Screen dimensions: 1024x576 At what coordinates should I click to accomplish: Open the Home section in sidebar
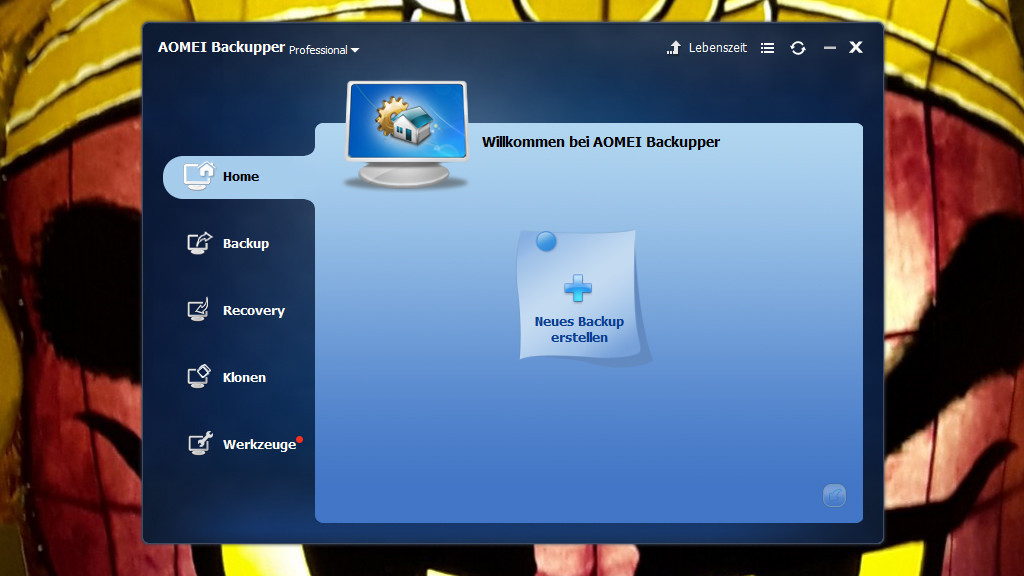[239, 177]
